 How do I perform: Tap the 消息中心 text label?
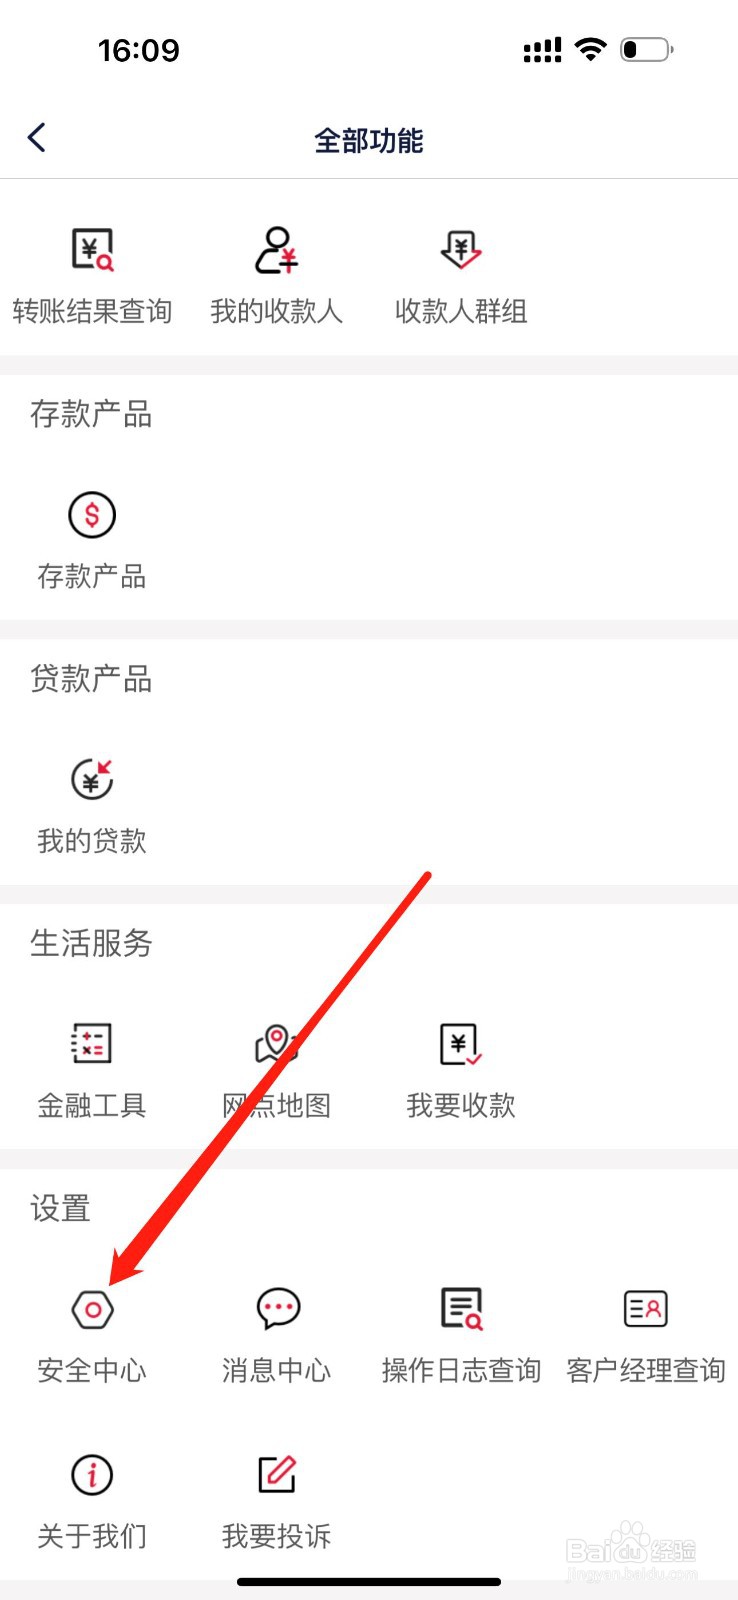[277, 1370]
